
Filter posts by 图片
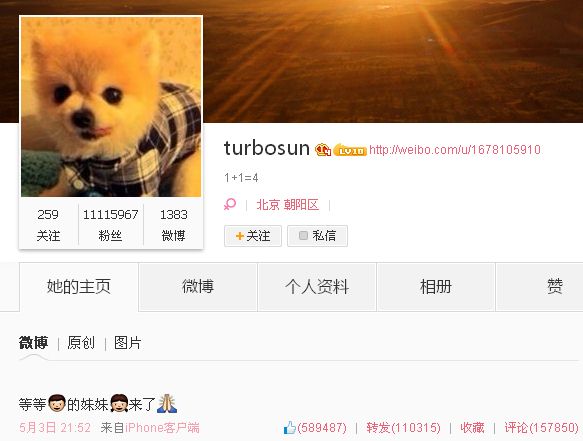(x=128, y=343)
